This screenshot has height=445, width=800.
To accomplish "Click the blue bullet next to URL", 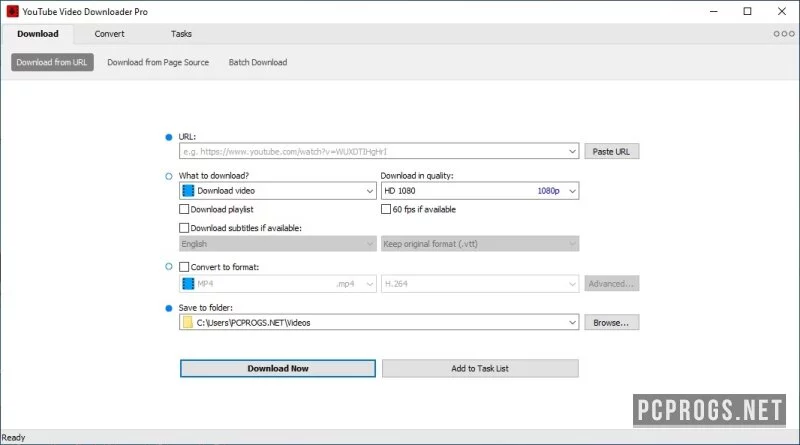I will click(169, 137).
